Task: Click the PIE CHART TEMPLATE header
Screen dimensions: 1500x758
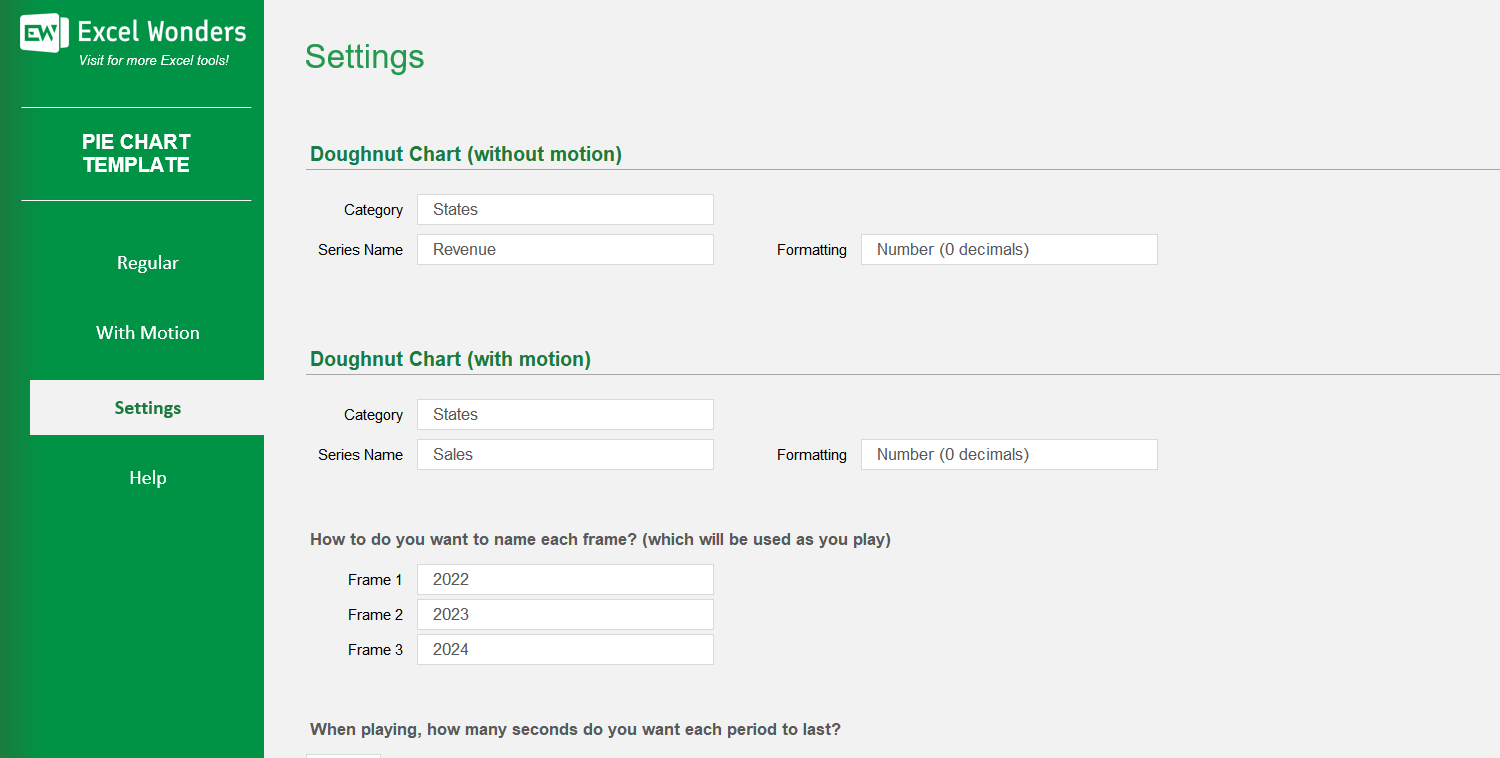Action: [136, 153]
